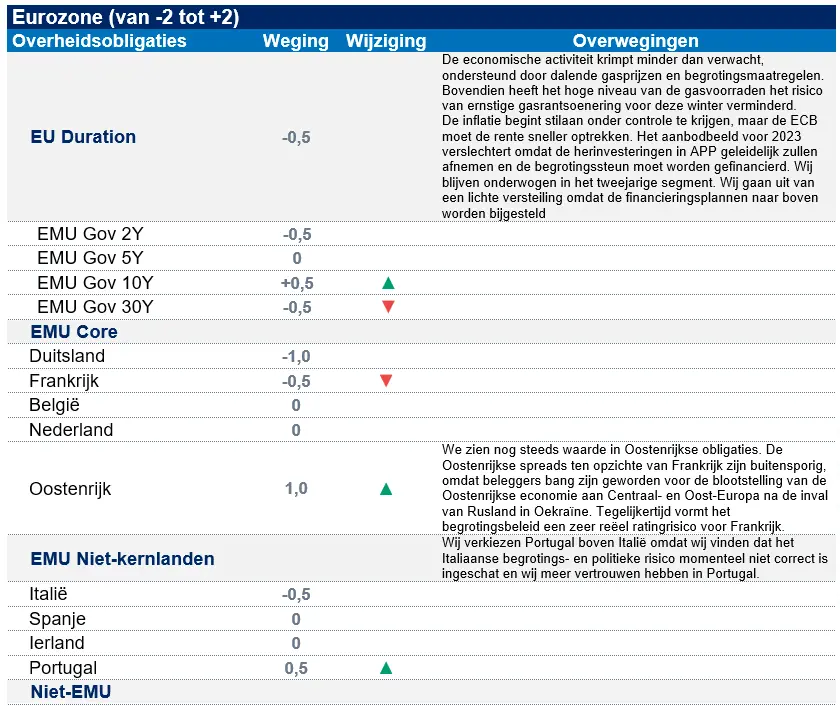The height and width of the screenshot is (706, 840).
Task: Select the 'Nederland' row label
Action: pyautogui.click(x=71, y=430)
